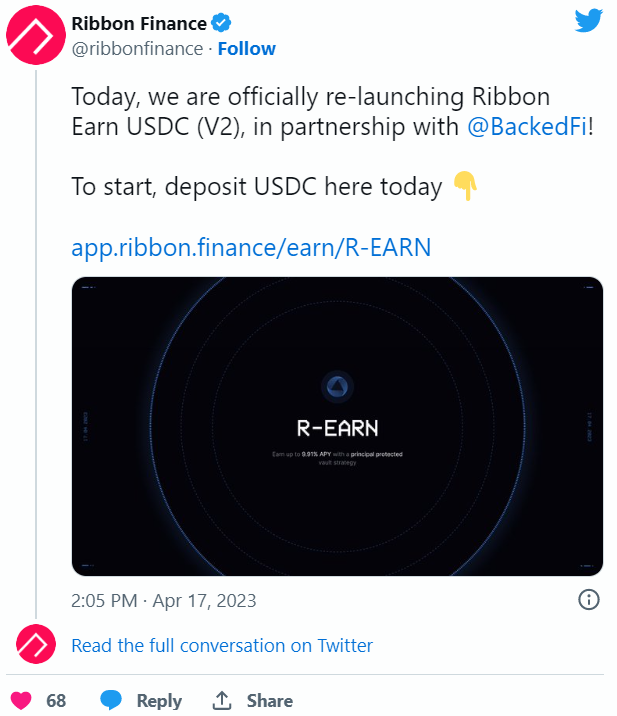Open app.ribbon.finance/earn/R-EARN link
The image size is (617, 716).
coord(251,247)
